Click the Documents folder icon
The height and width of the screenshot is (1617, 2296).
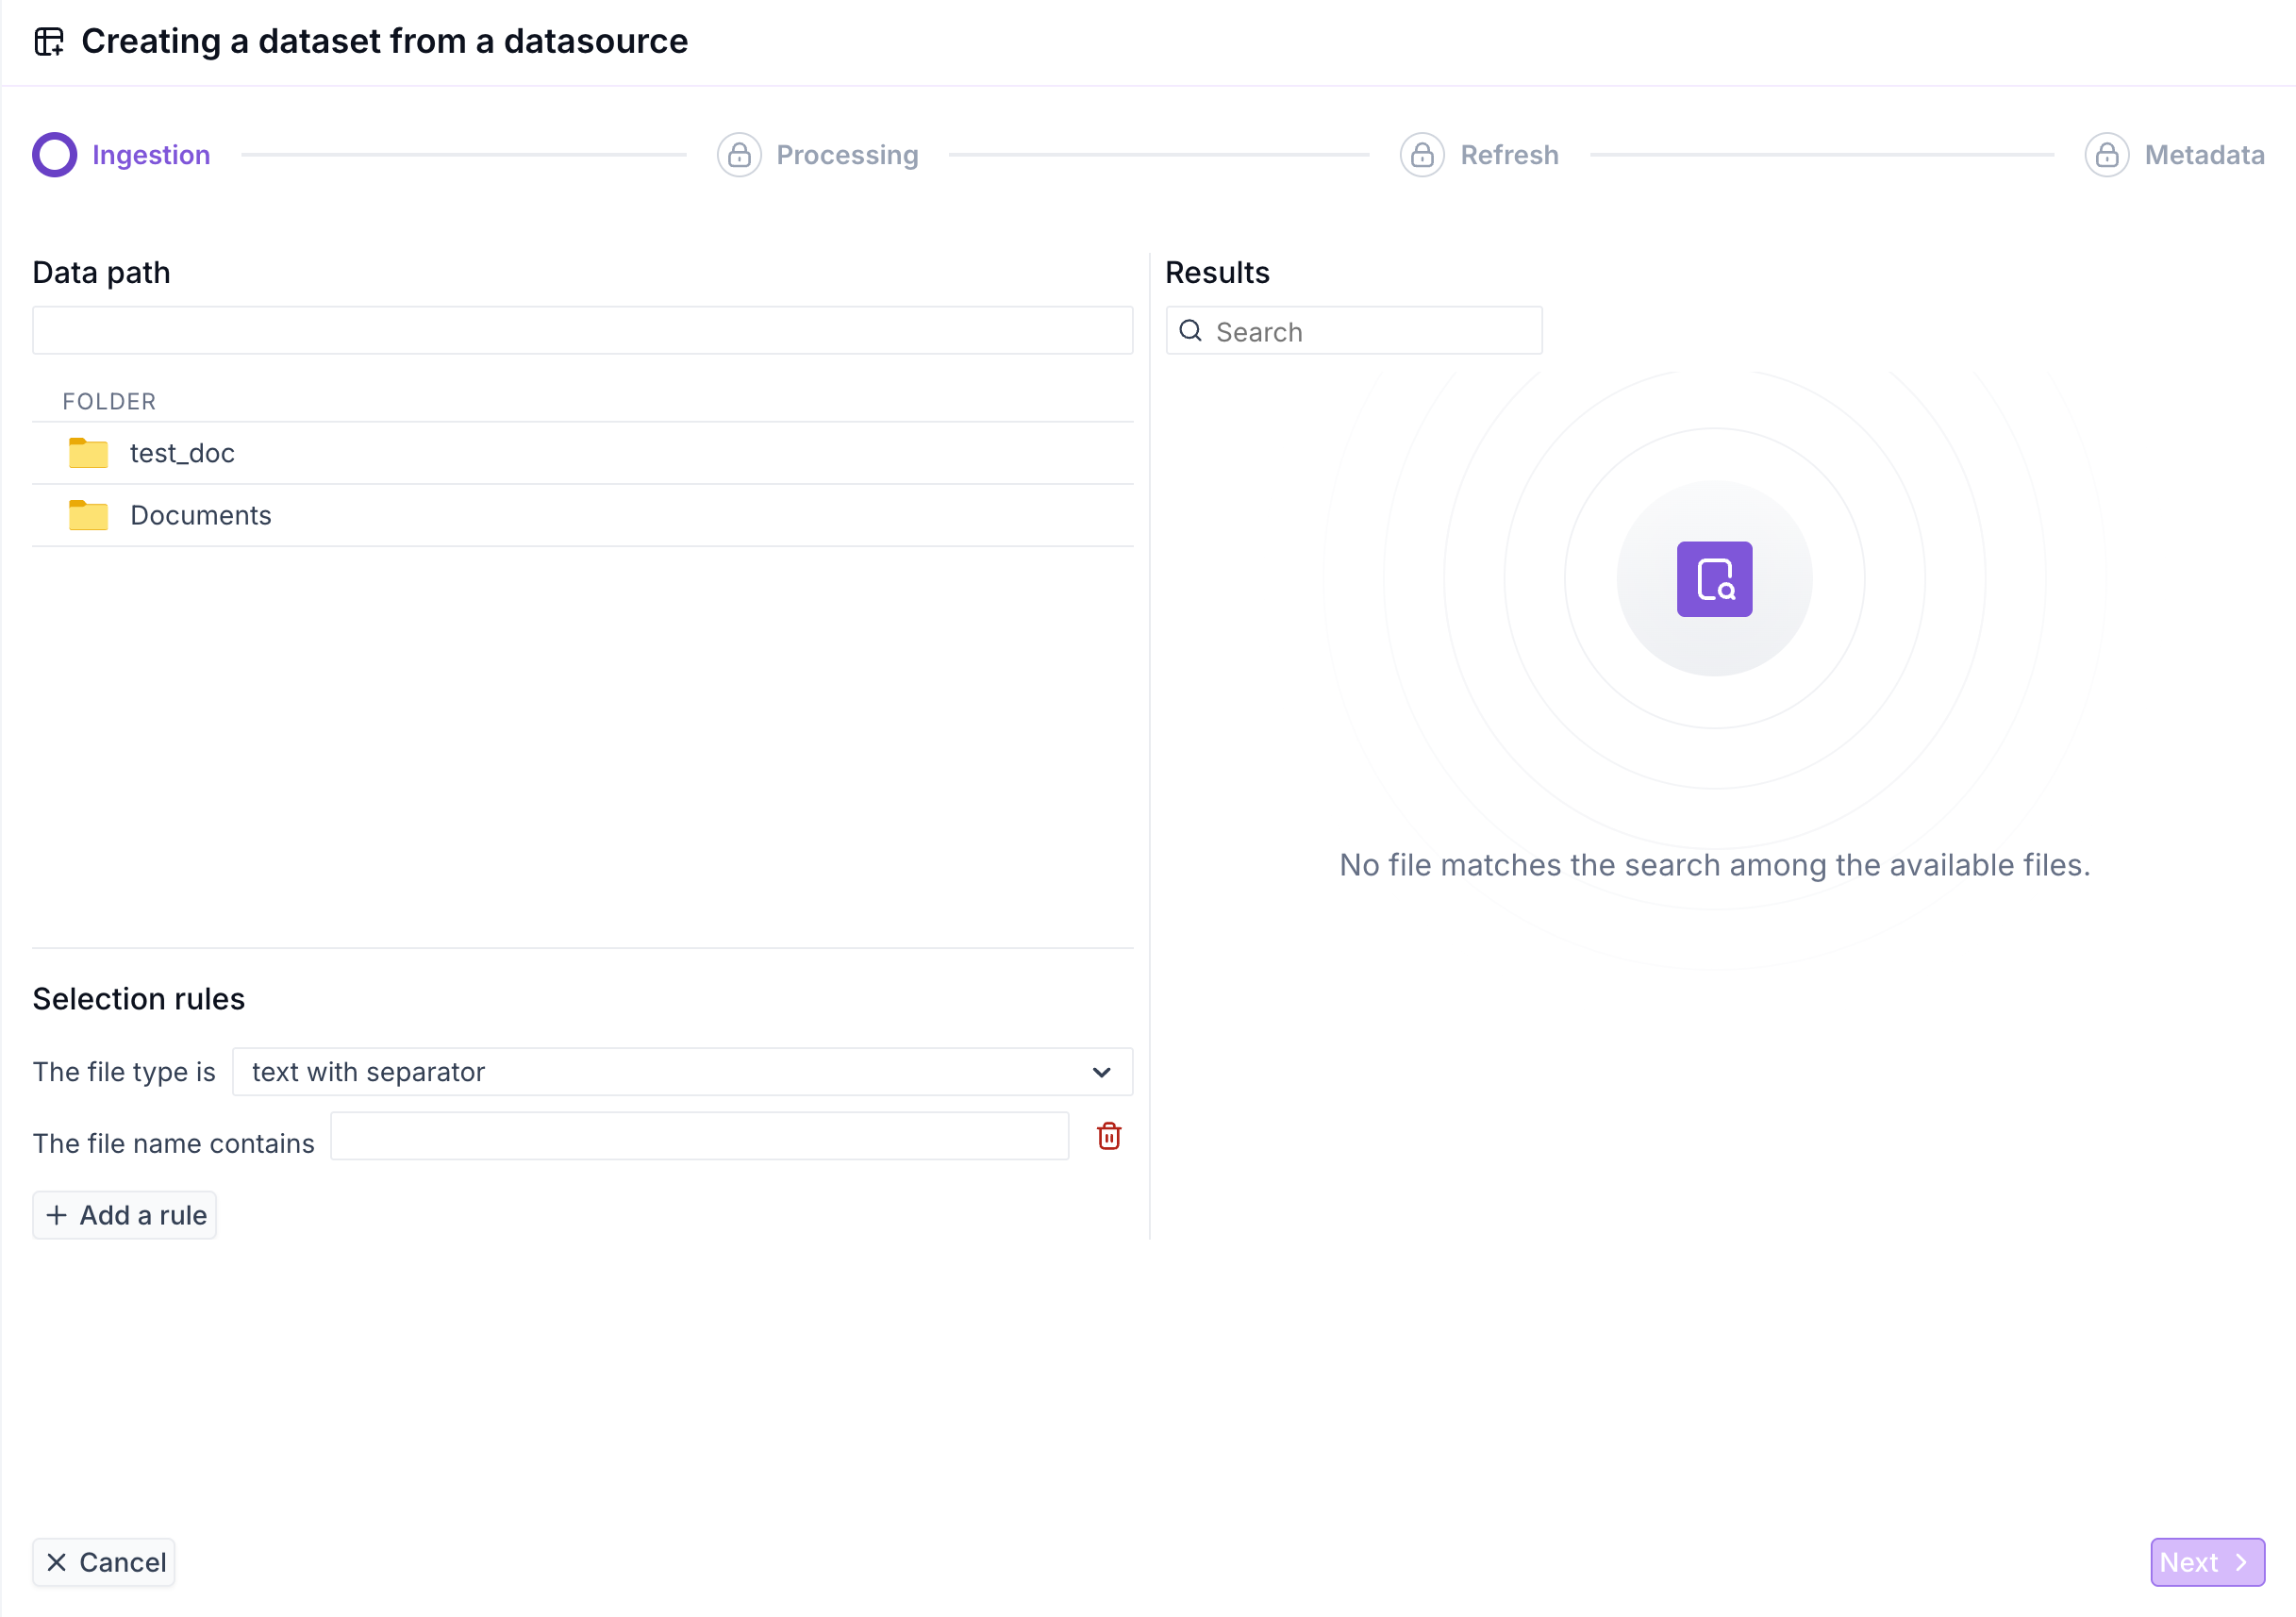(x=89, y=515)
